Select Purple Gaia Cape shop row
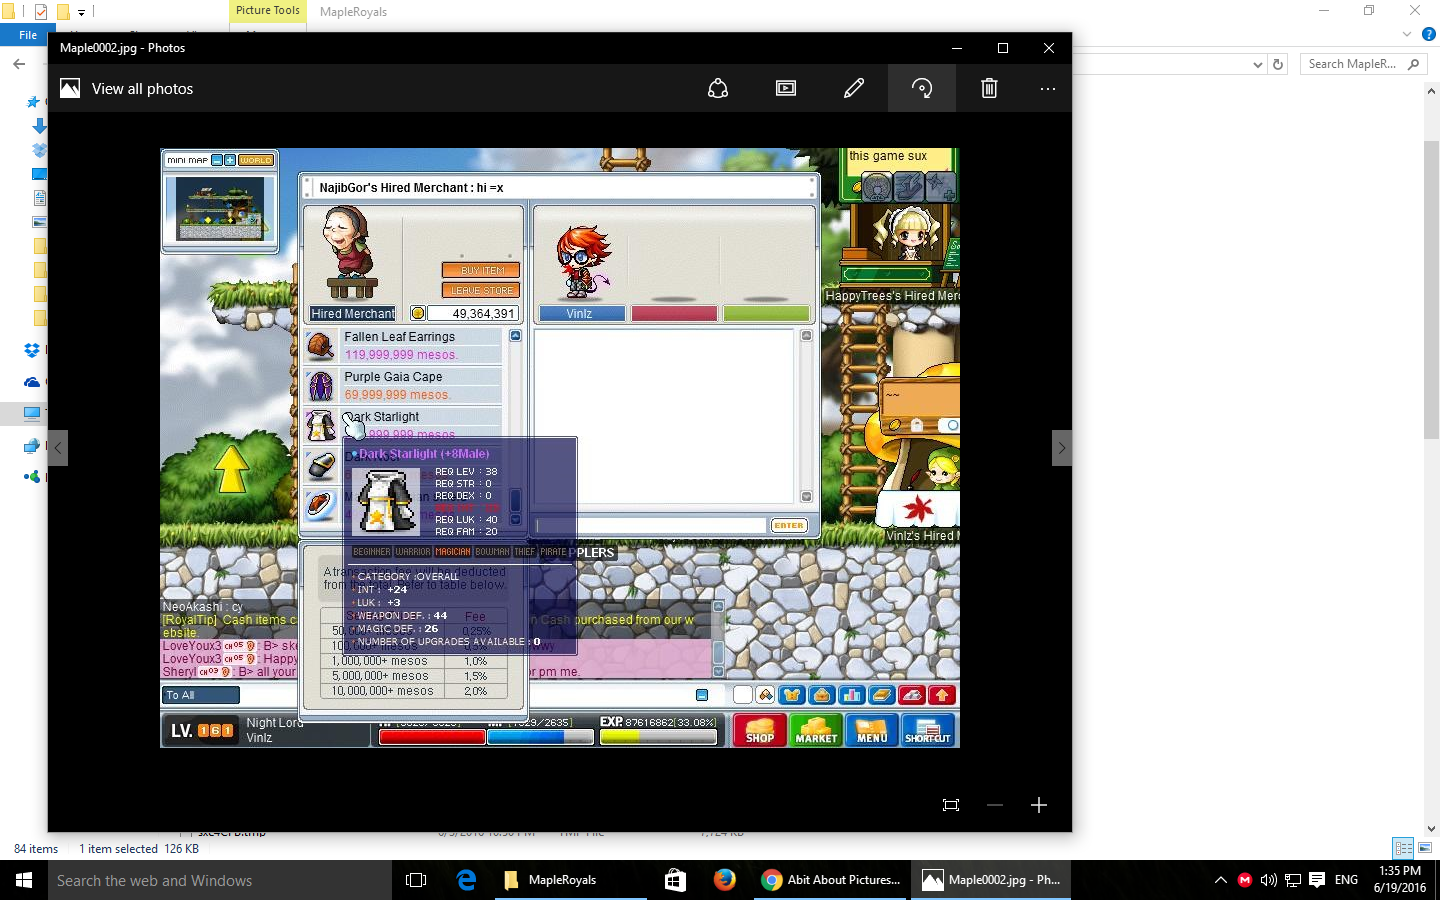The width and height of the screenshot is (1440, 900). [x=403, y=386]
